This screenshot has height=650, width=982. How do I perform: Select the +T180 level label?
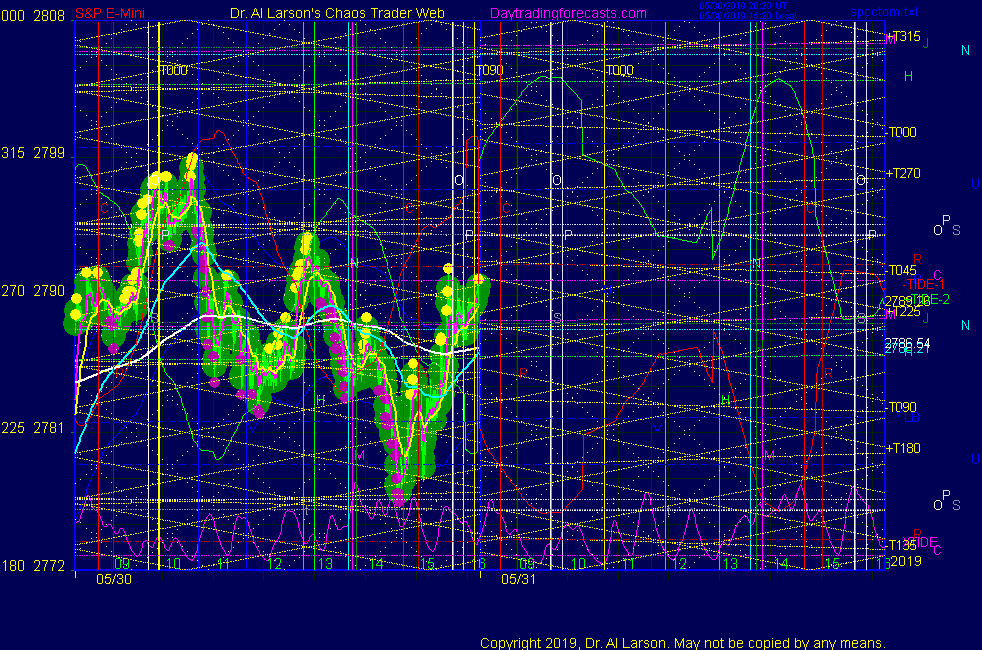click(x=903, y=448)
